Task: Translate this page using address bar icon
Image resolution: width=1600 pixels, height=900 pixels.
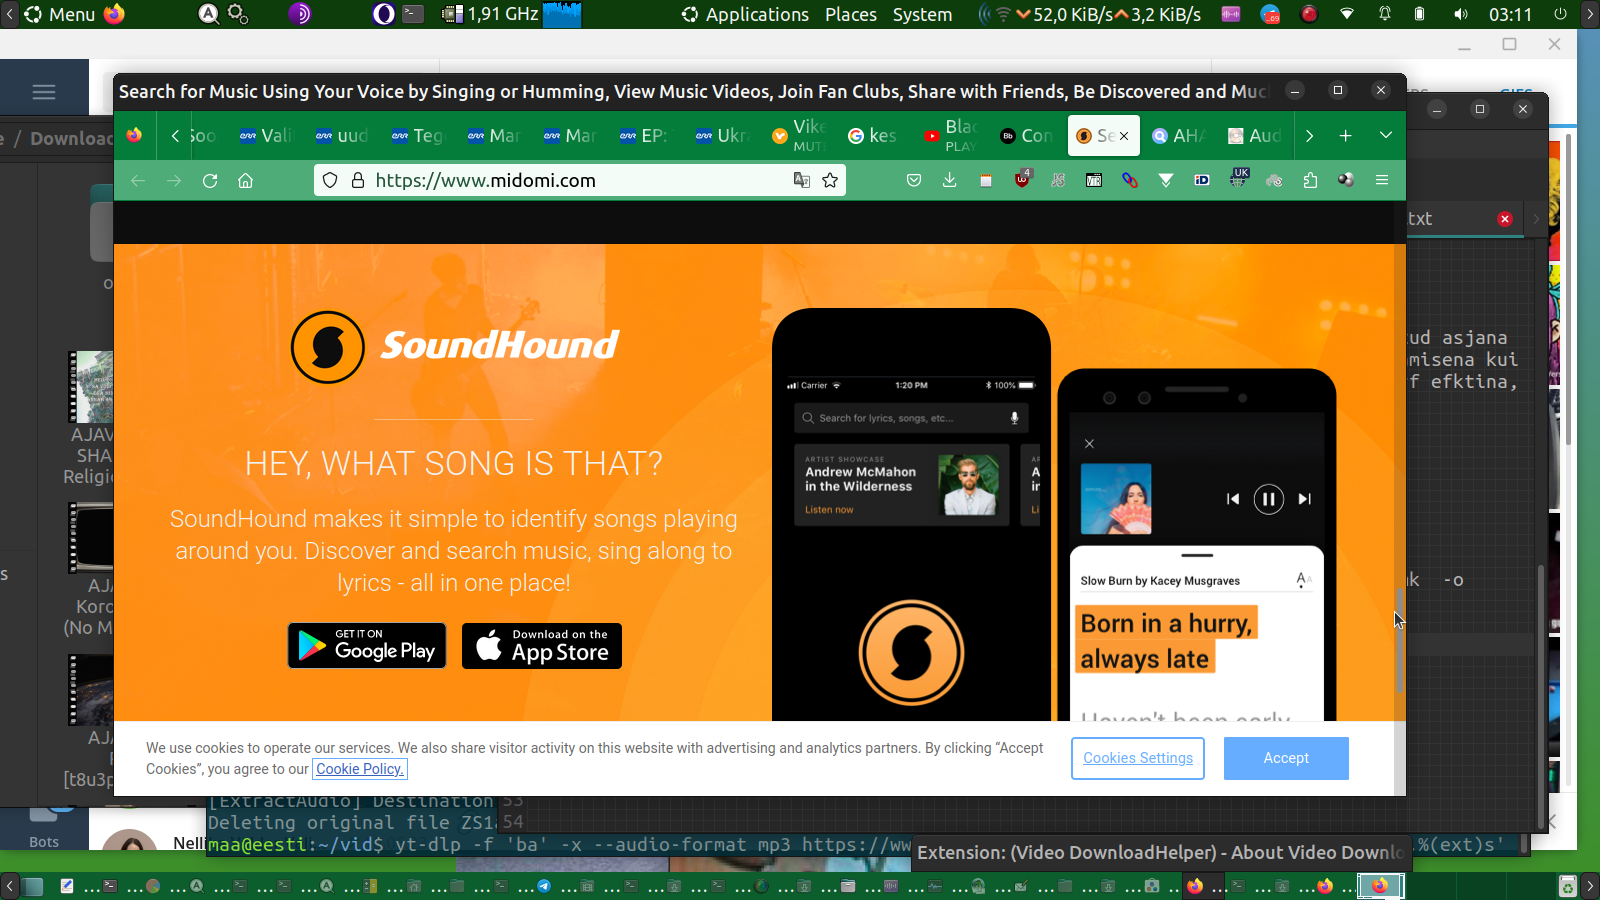Action: coord(802,181)
